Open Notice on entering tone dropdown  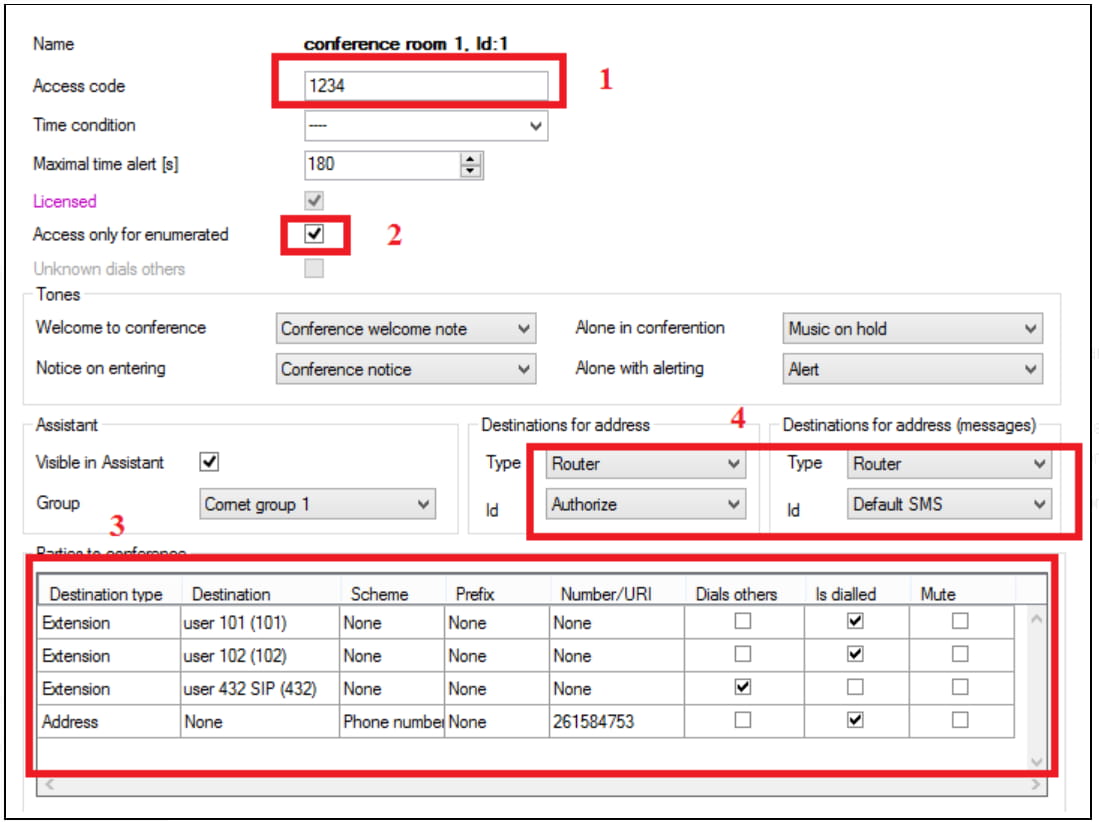pyautogui.click(x=406, y=369)
